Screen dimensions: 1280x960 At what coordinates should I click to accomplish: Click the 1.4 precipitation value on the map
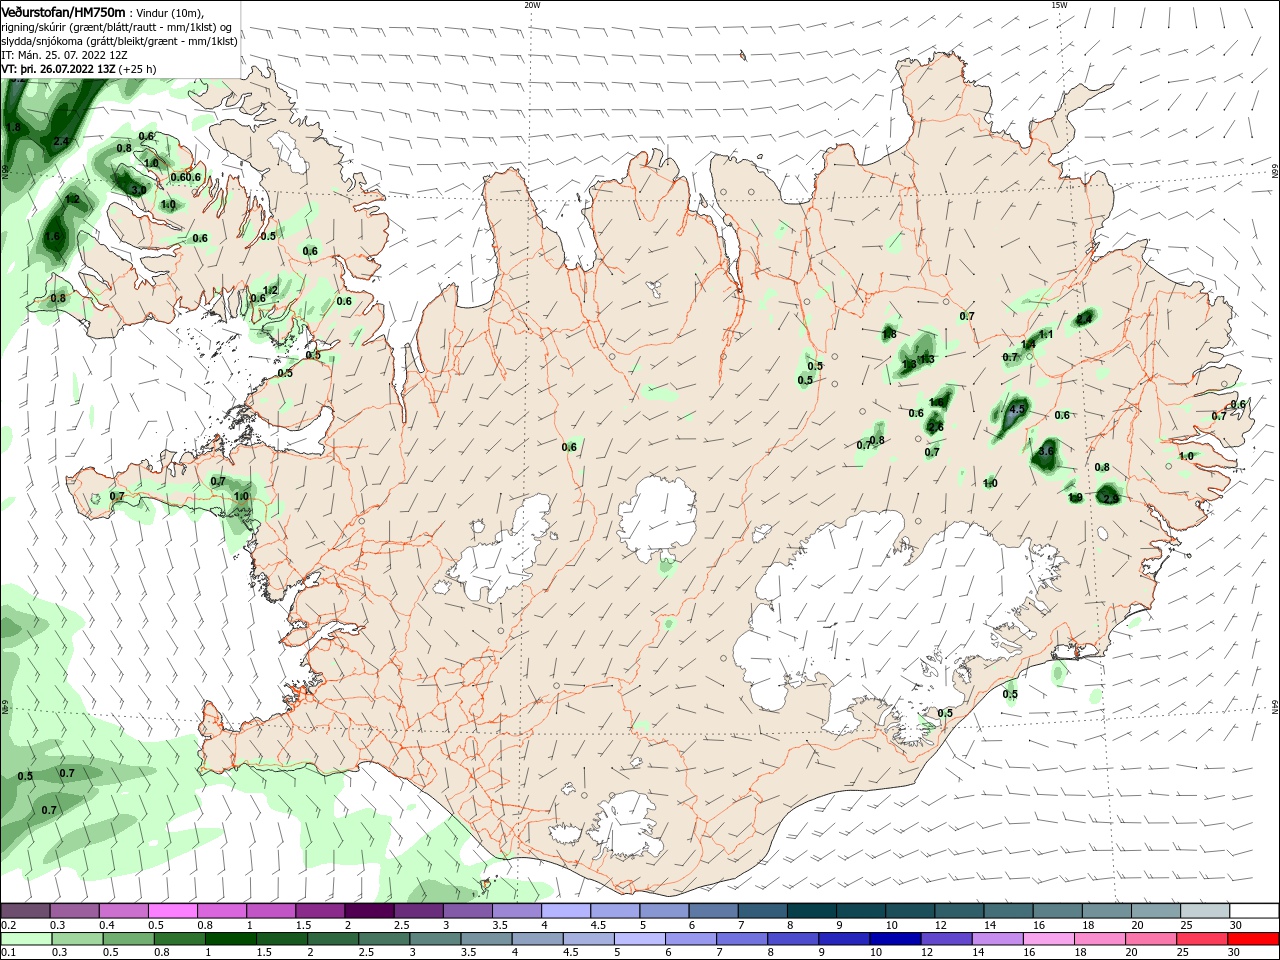tap(1028, 345)
